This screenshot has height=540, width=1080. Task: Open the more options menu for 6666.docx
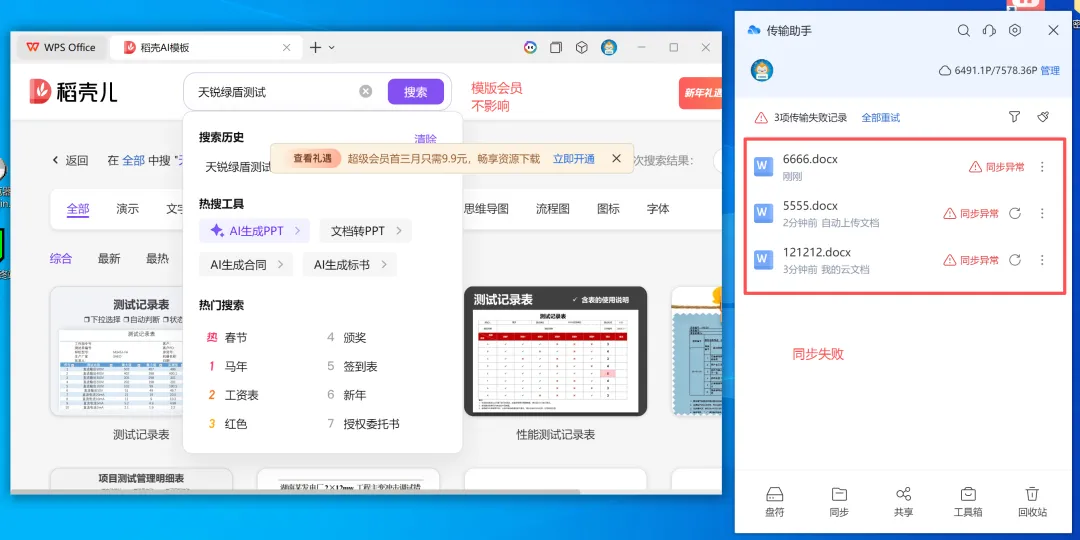pyautogui.click(x=1042, y=167)
